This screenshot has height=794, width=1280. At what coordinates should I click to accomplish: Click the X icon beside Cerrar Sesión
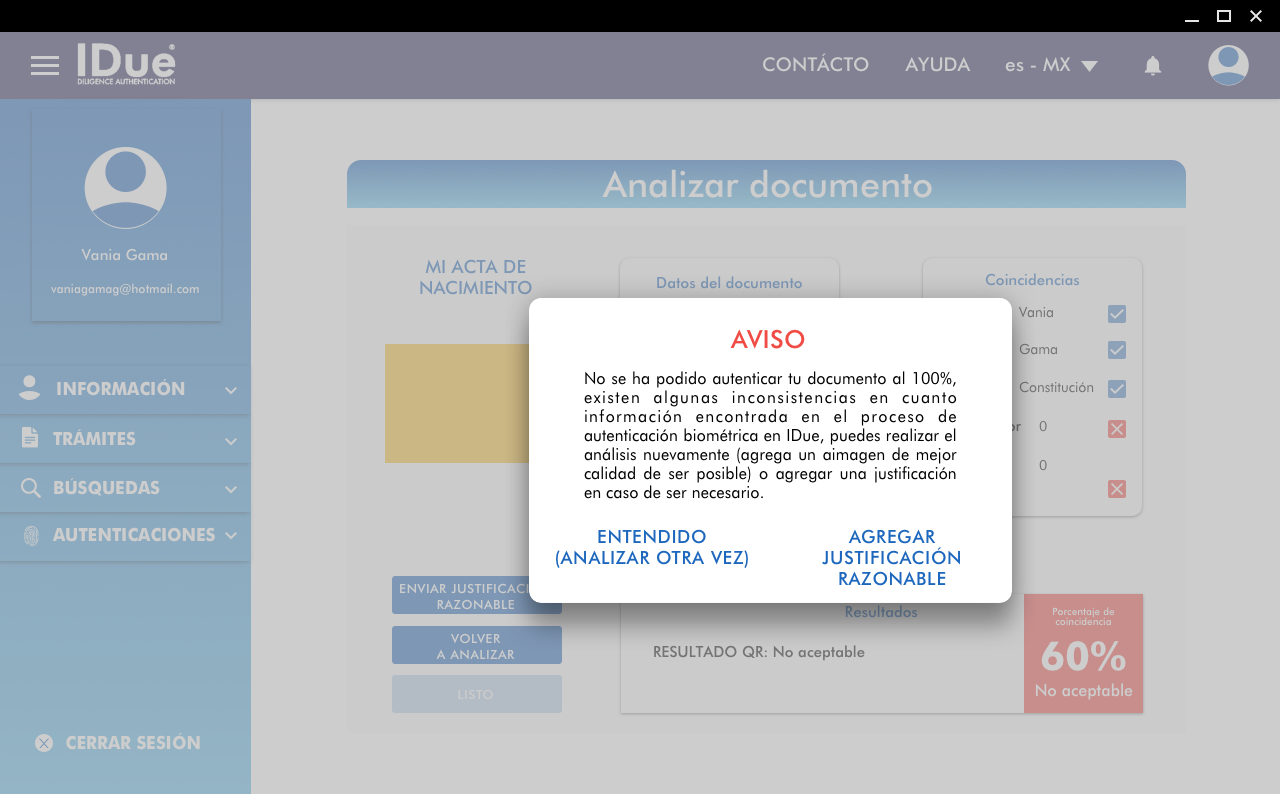point(44,743)
